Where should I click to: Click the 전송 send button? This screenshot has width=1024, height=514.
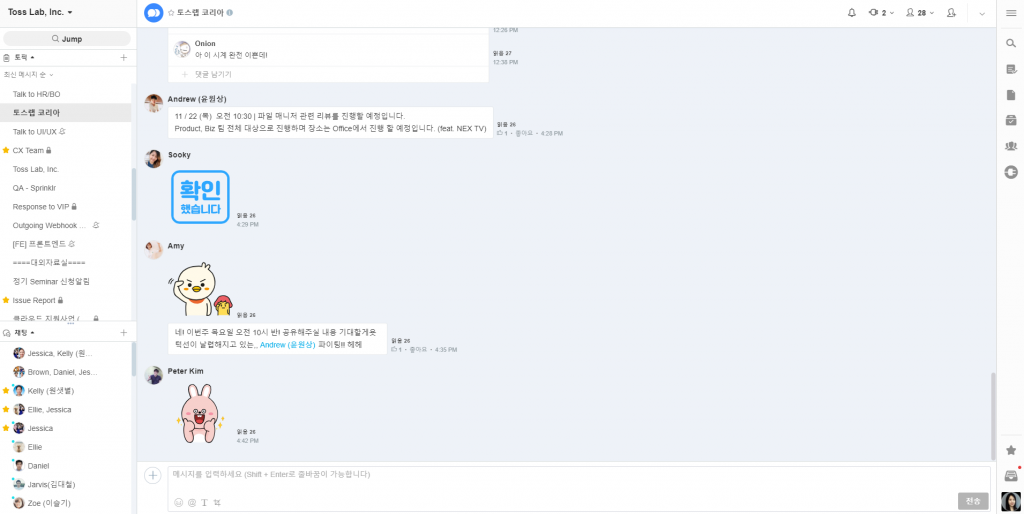pos(973,501)
